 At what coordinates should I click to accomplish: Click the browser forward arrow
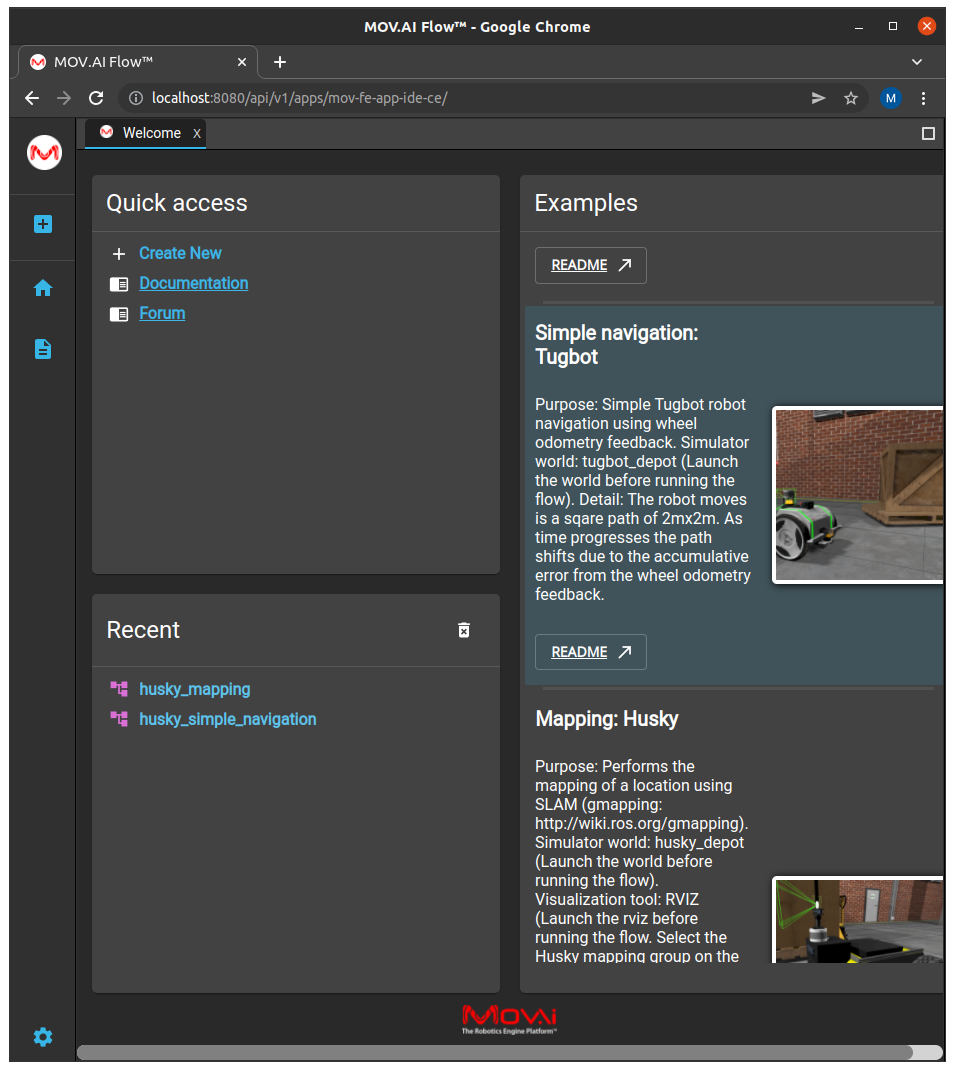click(x=64, y=98)
